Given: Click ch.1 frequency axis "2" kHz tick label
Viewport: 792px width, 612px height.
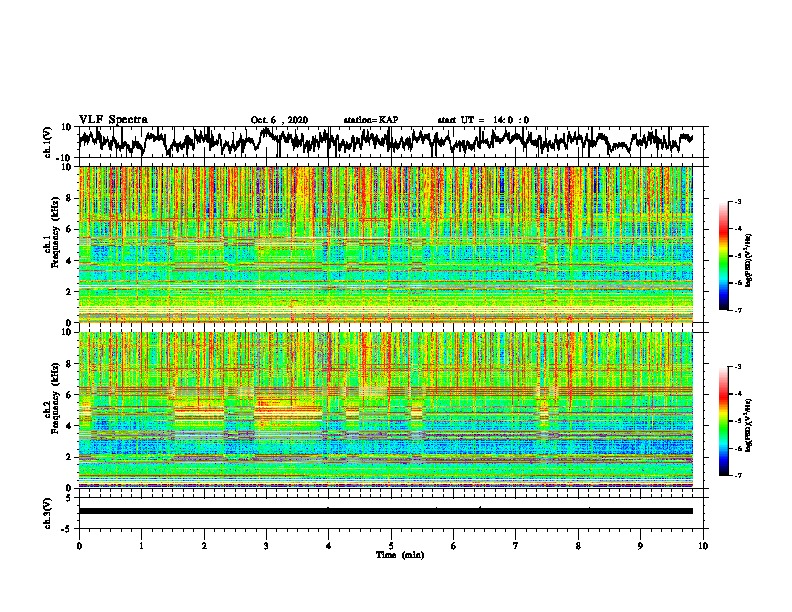Looking at the screenshot, I should [68, 292].
